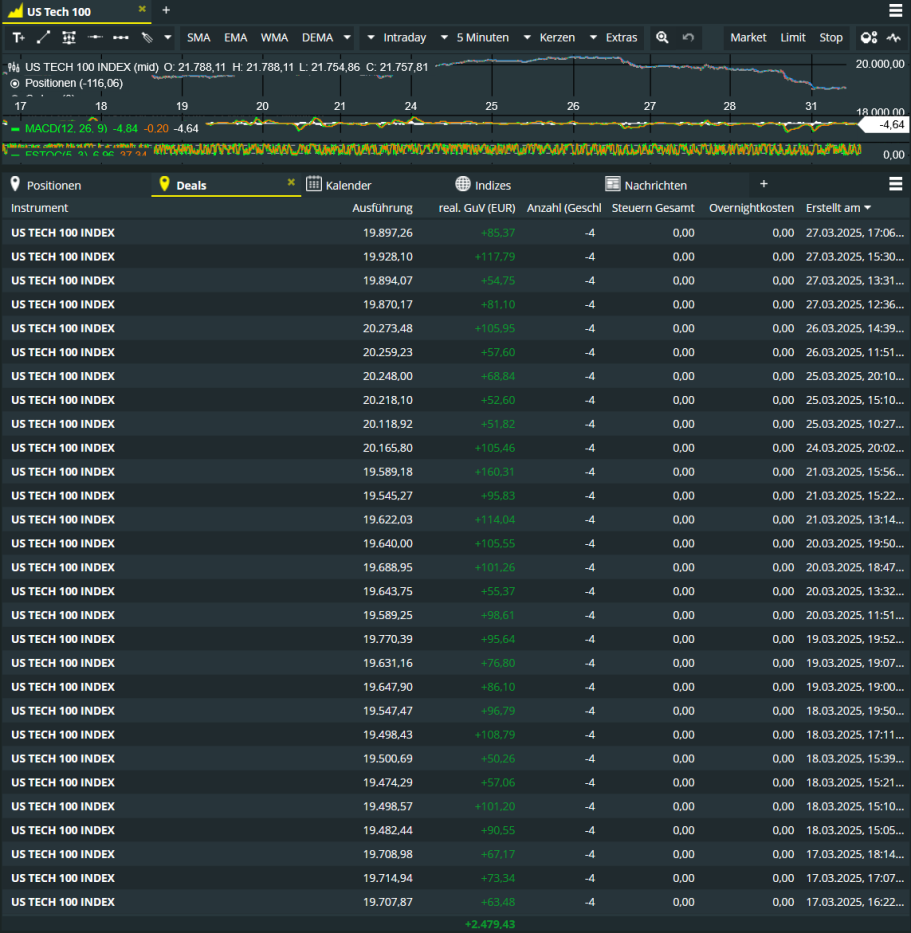Click the waveform chart icon

[x=894, y=37]
